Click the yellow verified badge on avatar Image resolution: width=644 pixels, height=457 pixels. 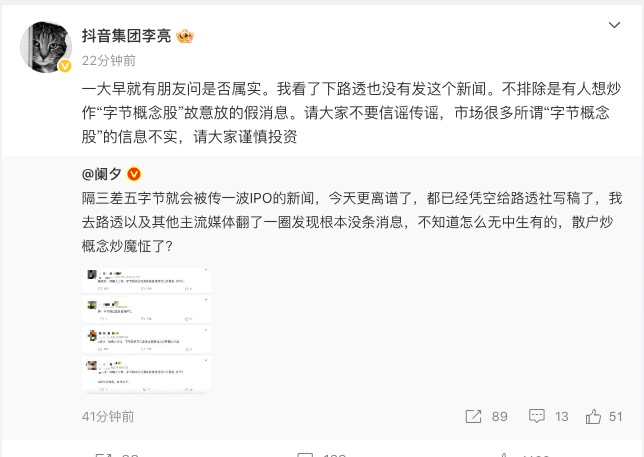[x=65, y=66]
